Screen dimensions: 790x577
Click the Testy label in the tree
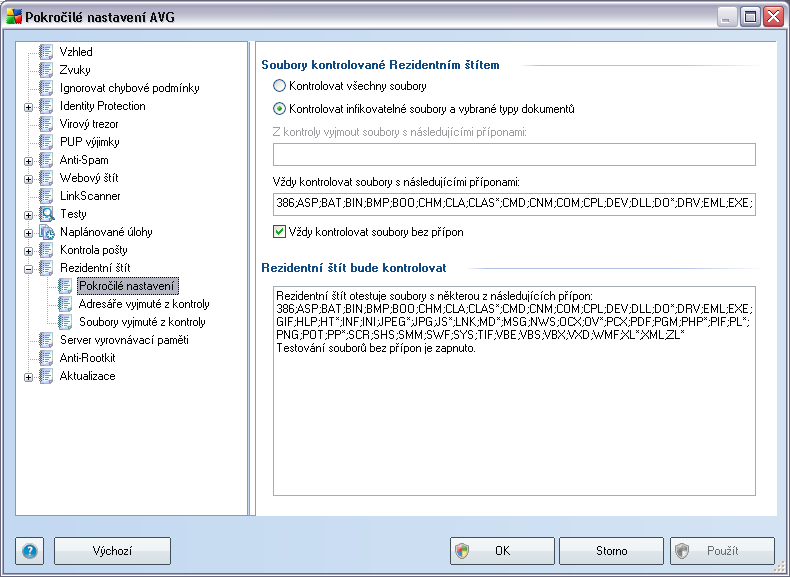[x=73, y=214]
